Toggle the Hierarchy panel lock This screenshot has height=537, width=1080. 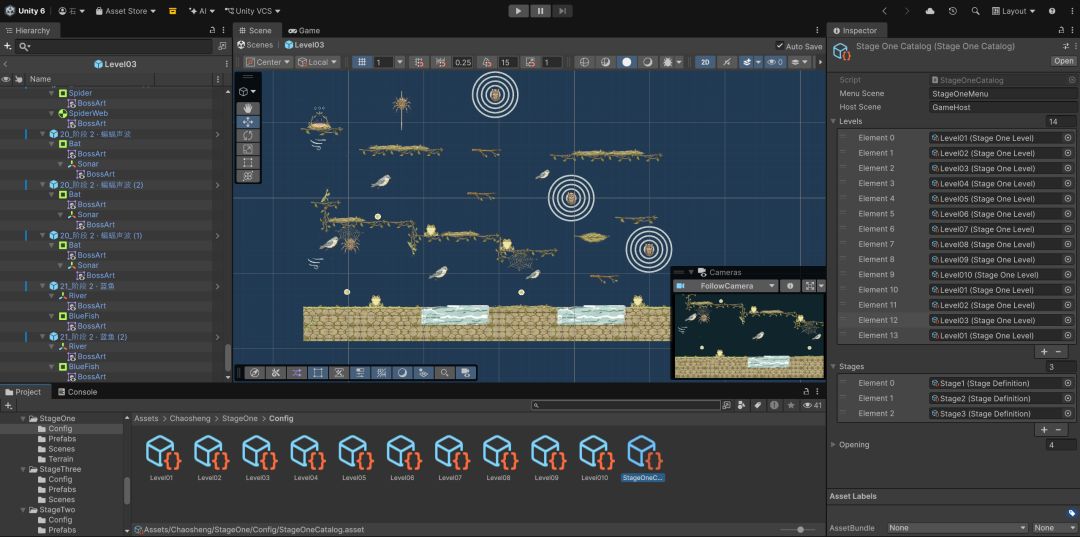click(x=212, y=30)
